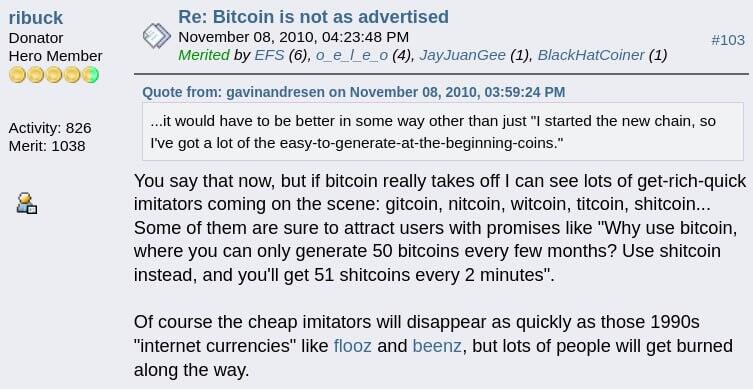Image resolution: width=753 pixels, height=389 pixels.
Task: Follow the 'flooz' hyperlink in the post
Action: tap(352, 346)
